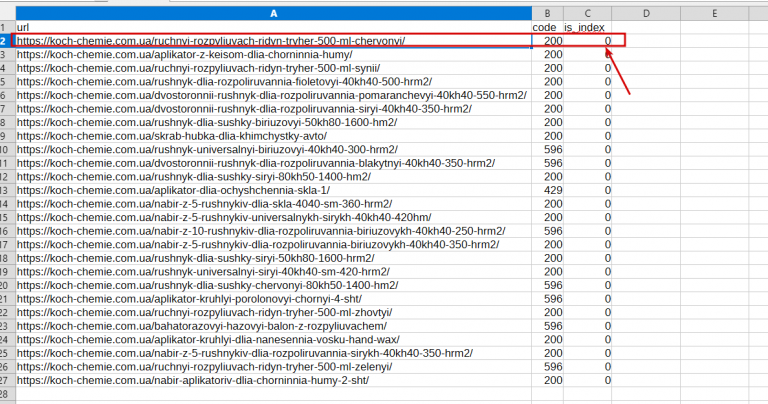
Task: Open the ruchnyi-rozpyliuvach tryher-500-ml-zhovtyi URL
Action: coord(205,312)
